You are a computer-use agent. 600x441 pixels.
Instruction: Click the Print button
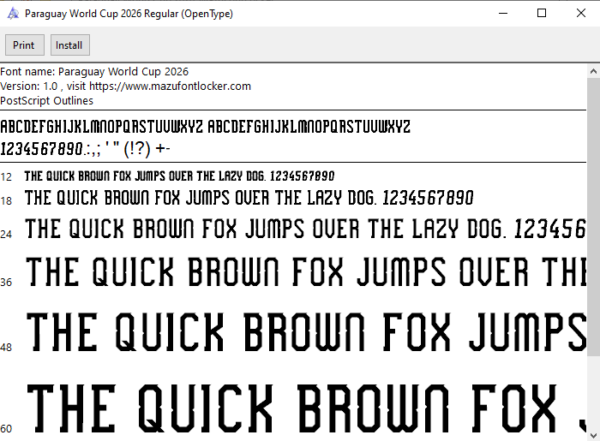tap(24, 45)
